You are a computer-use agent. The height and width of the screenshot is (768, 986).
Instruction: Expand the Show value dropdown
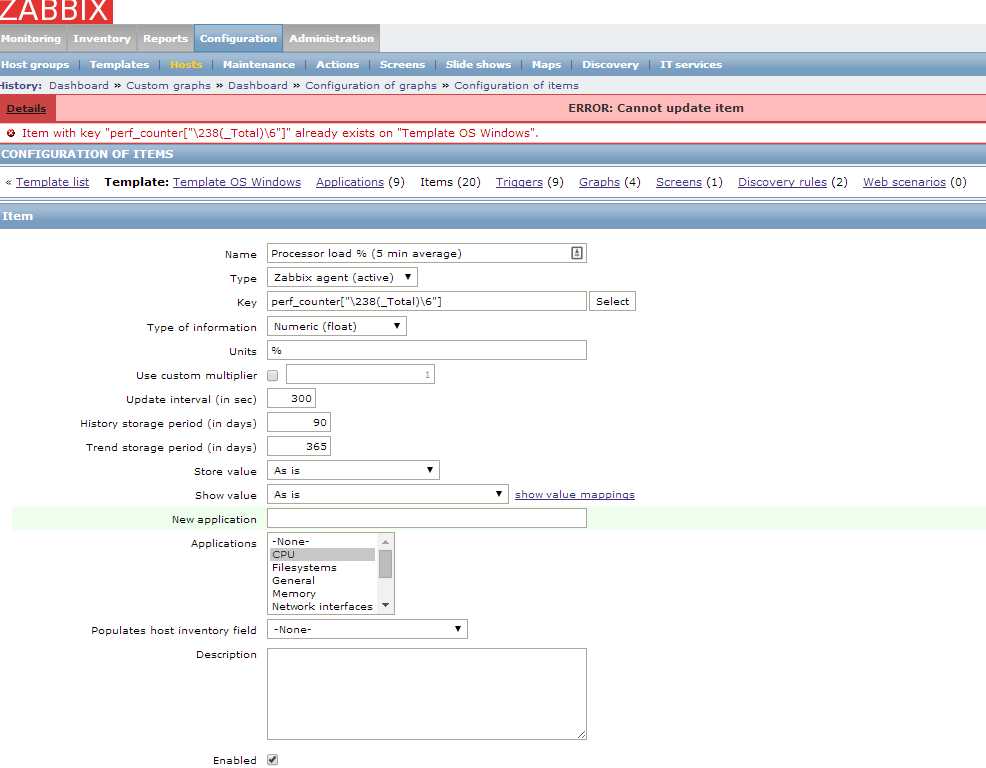[x=388, y=494]
